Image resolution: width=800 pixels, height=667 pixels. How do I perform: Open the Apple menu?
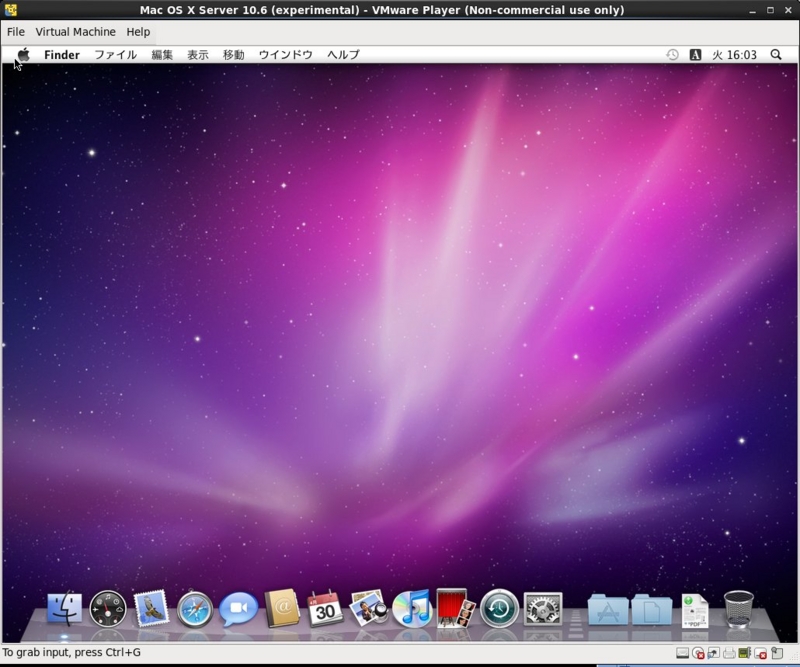pos(23,54)
